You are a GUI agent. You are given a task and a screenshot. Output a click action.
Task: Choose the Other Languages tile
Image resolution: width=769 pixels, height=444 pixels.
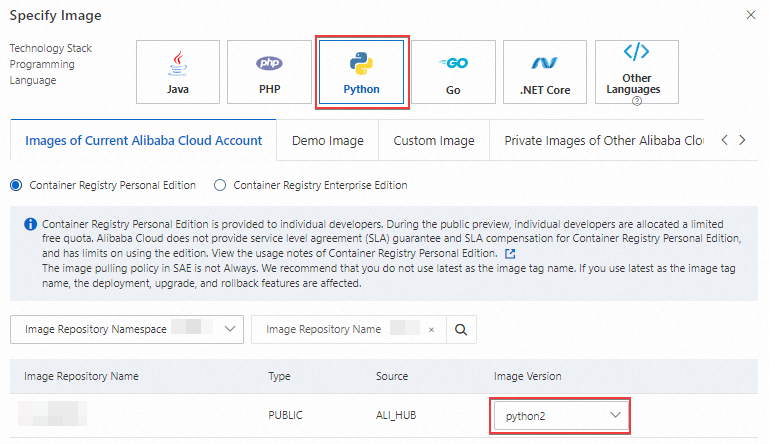[636, 72]
